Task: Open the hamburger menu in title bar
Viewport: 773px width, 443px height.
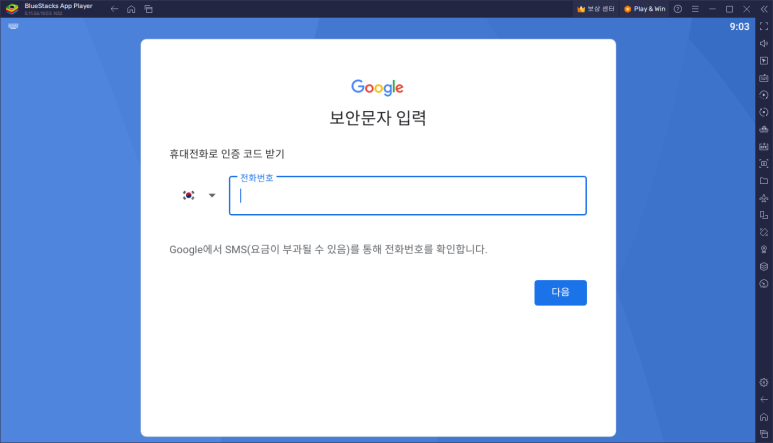Action: [x=695, y=9]
